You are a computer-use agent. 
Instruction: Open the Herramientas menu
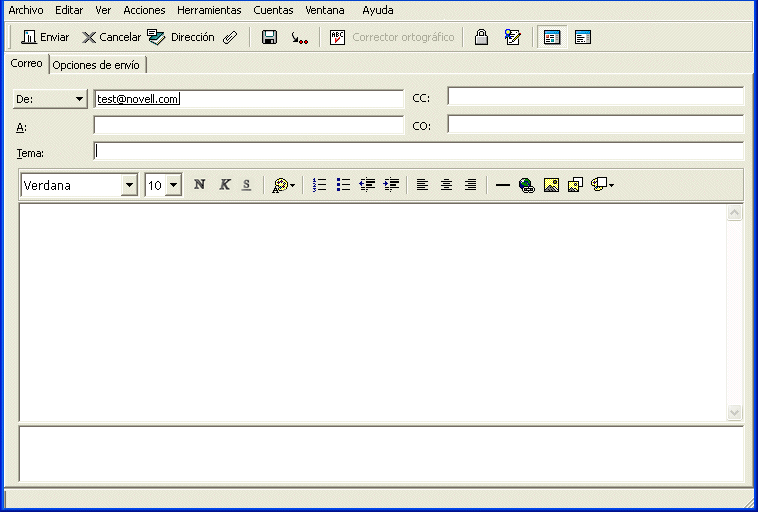pos(209,10)
